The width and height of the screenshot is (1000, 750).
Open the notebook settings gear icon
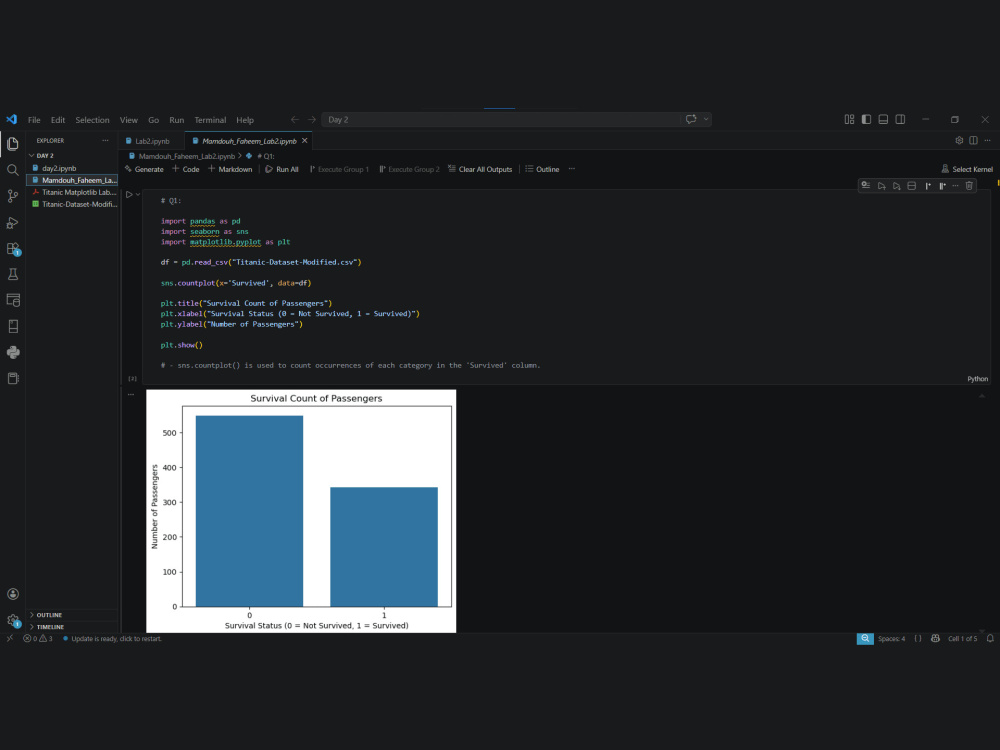pos(959,140)
